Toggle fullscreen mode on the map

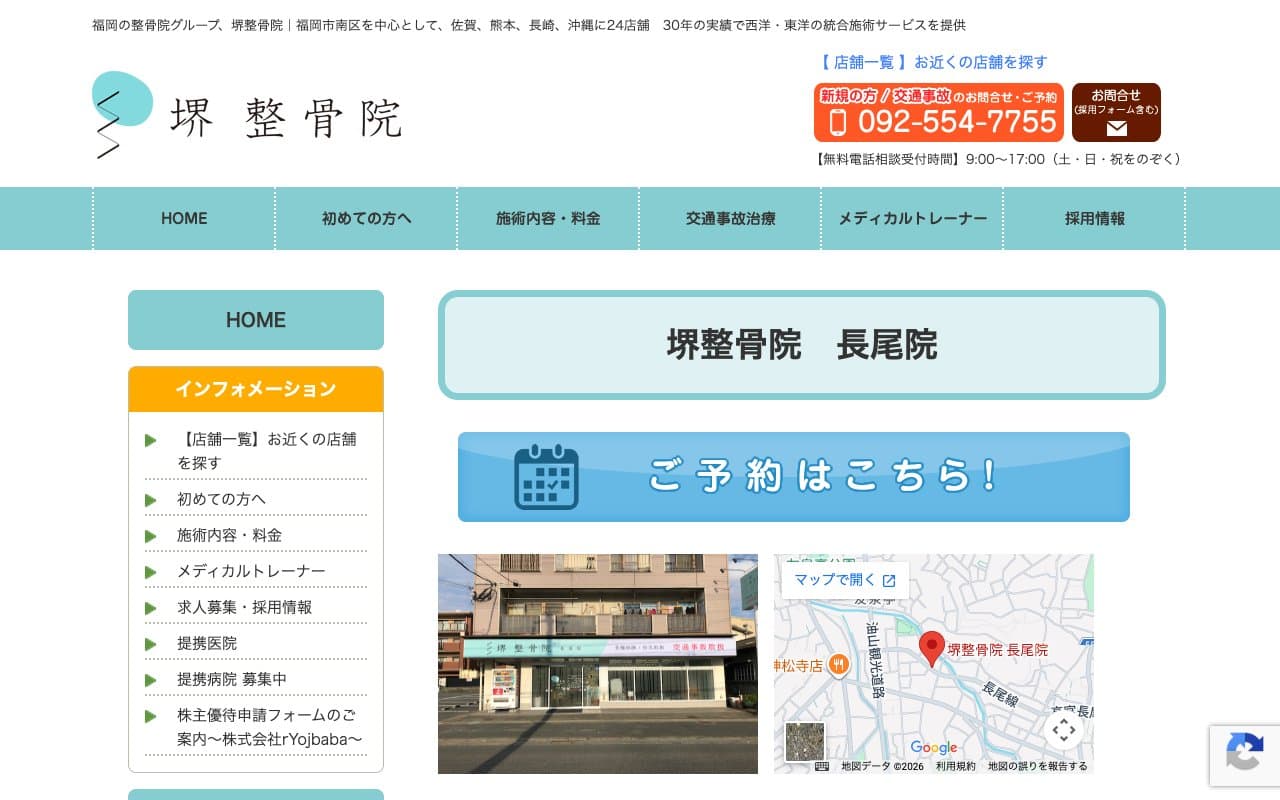point(1064,731)
